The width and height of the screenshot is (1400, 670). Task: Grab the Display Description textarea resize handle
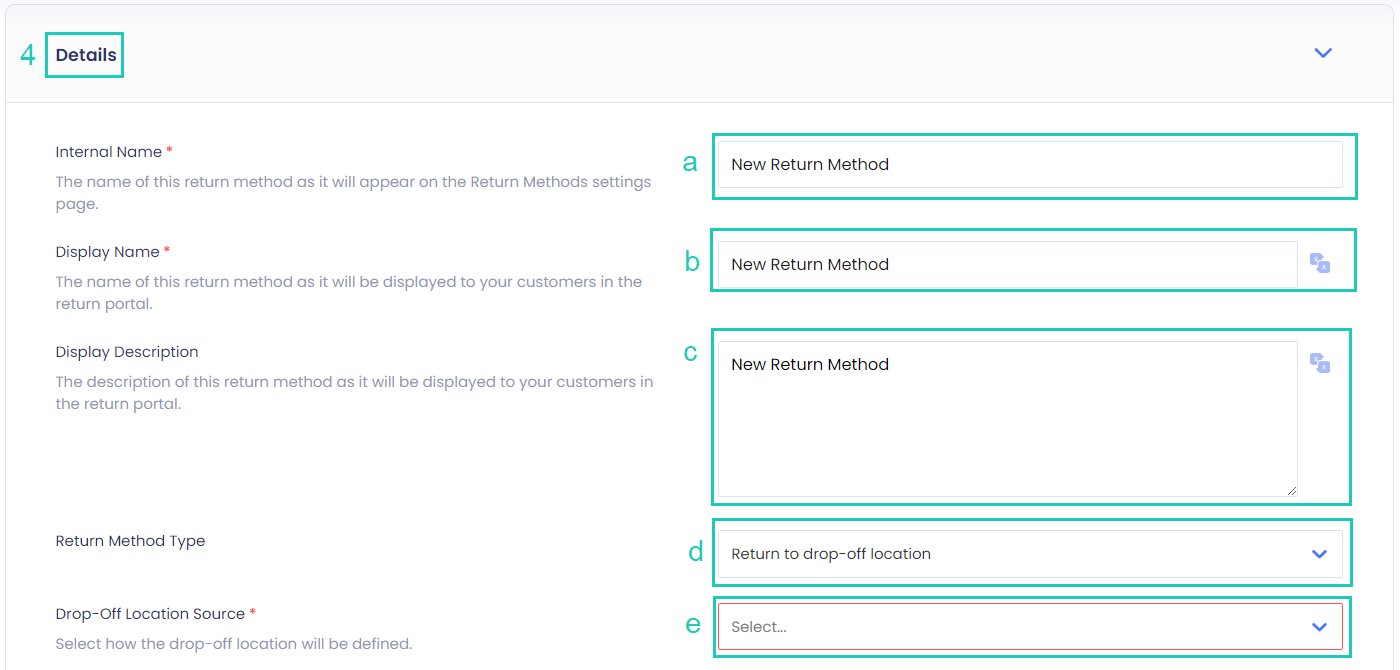(x=1292, y=491)
